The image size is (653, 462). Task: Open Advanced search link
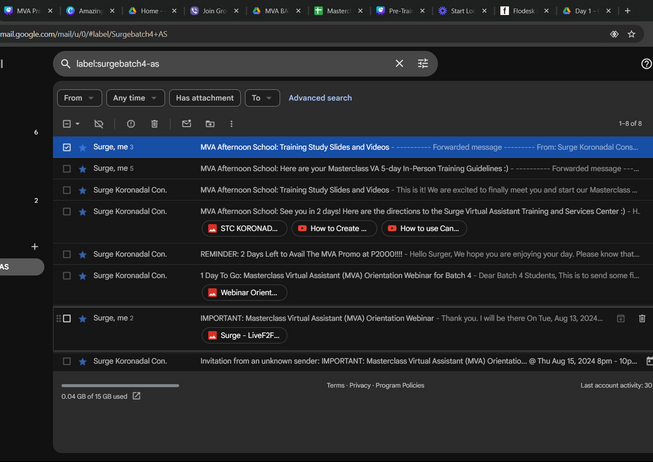pos(320,98)
